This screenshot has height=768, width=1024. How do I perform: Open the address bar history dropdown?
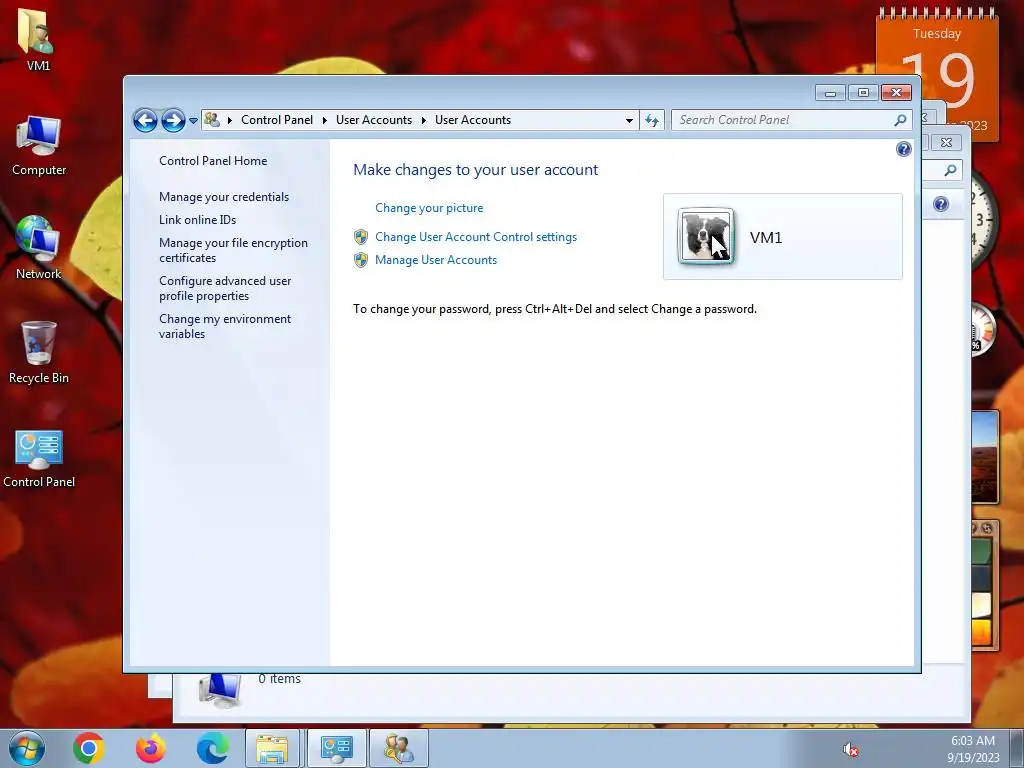tap(629, 120)
